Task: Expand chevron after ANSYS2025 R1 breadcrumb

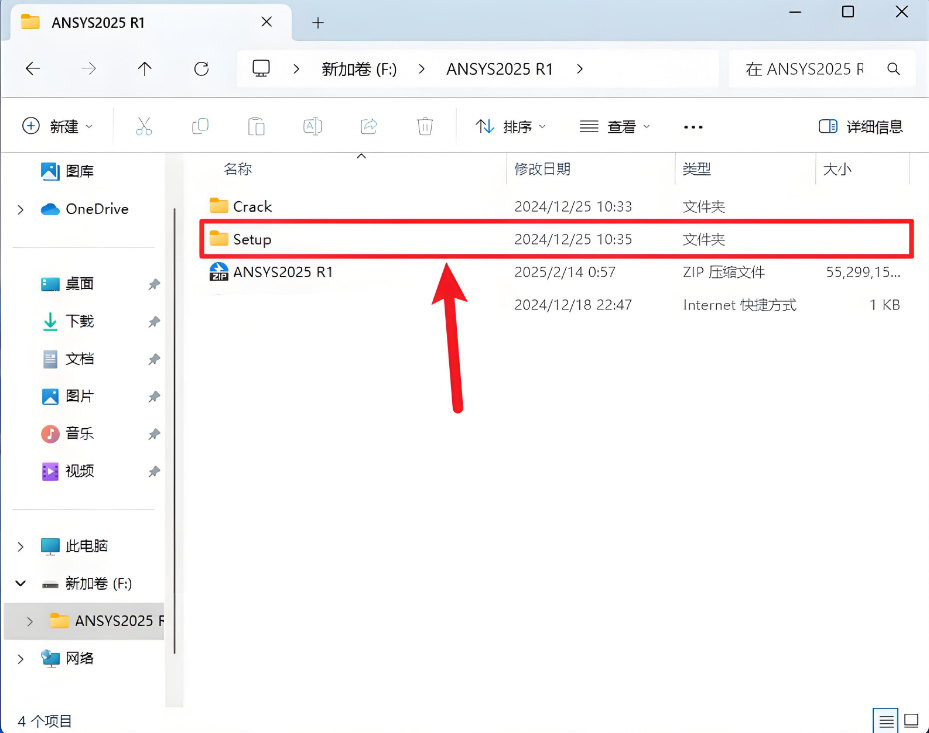Action: (579, 69)
